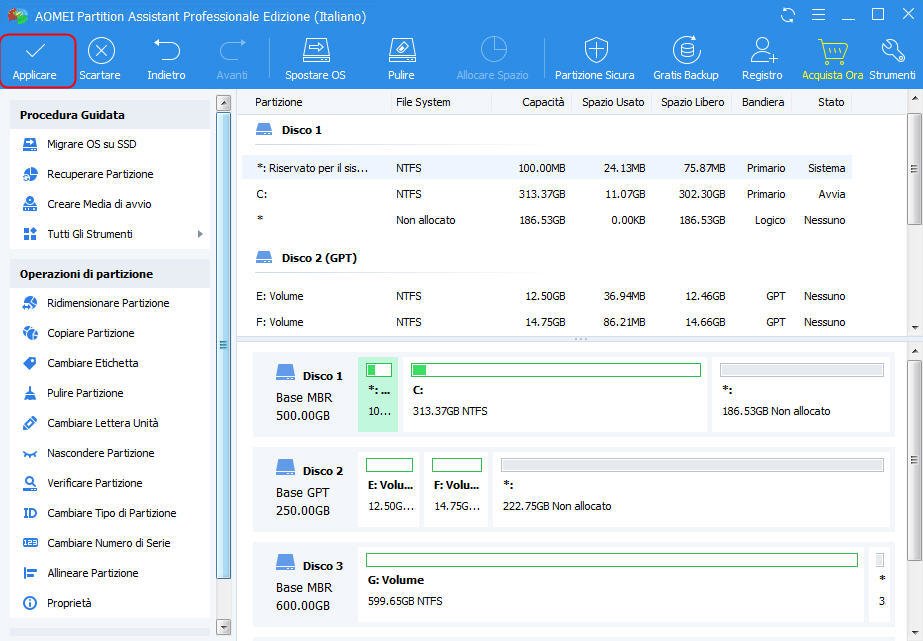Viewport: 923px width, 641px height.
Task: Select E: Volume block on Disco 2
Action: 389,489
